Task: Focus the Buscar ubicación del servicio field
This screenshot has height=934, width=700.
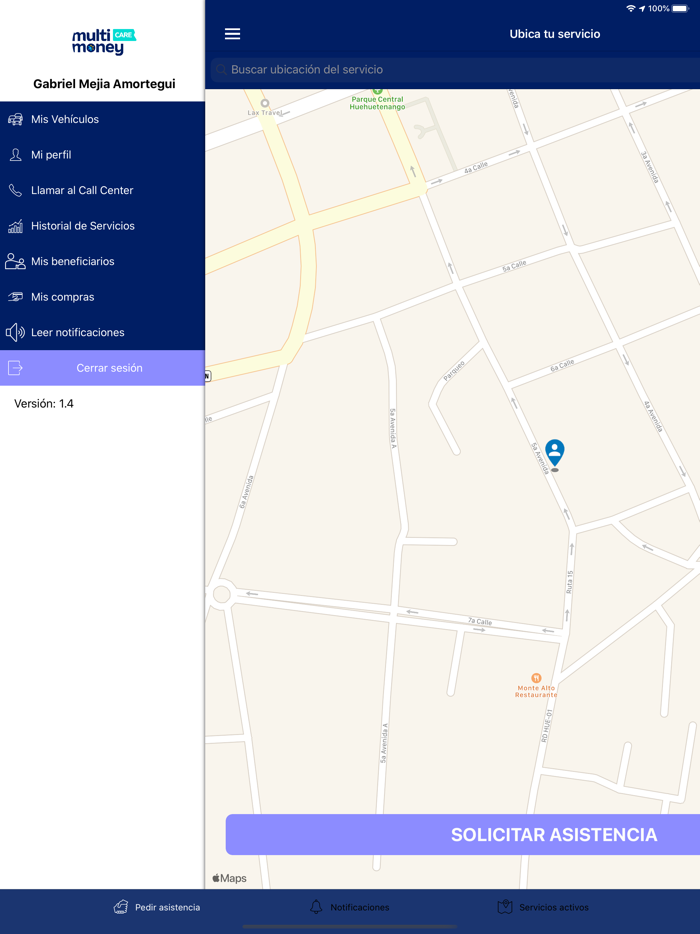Action: click(x=456, y=70)
